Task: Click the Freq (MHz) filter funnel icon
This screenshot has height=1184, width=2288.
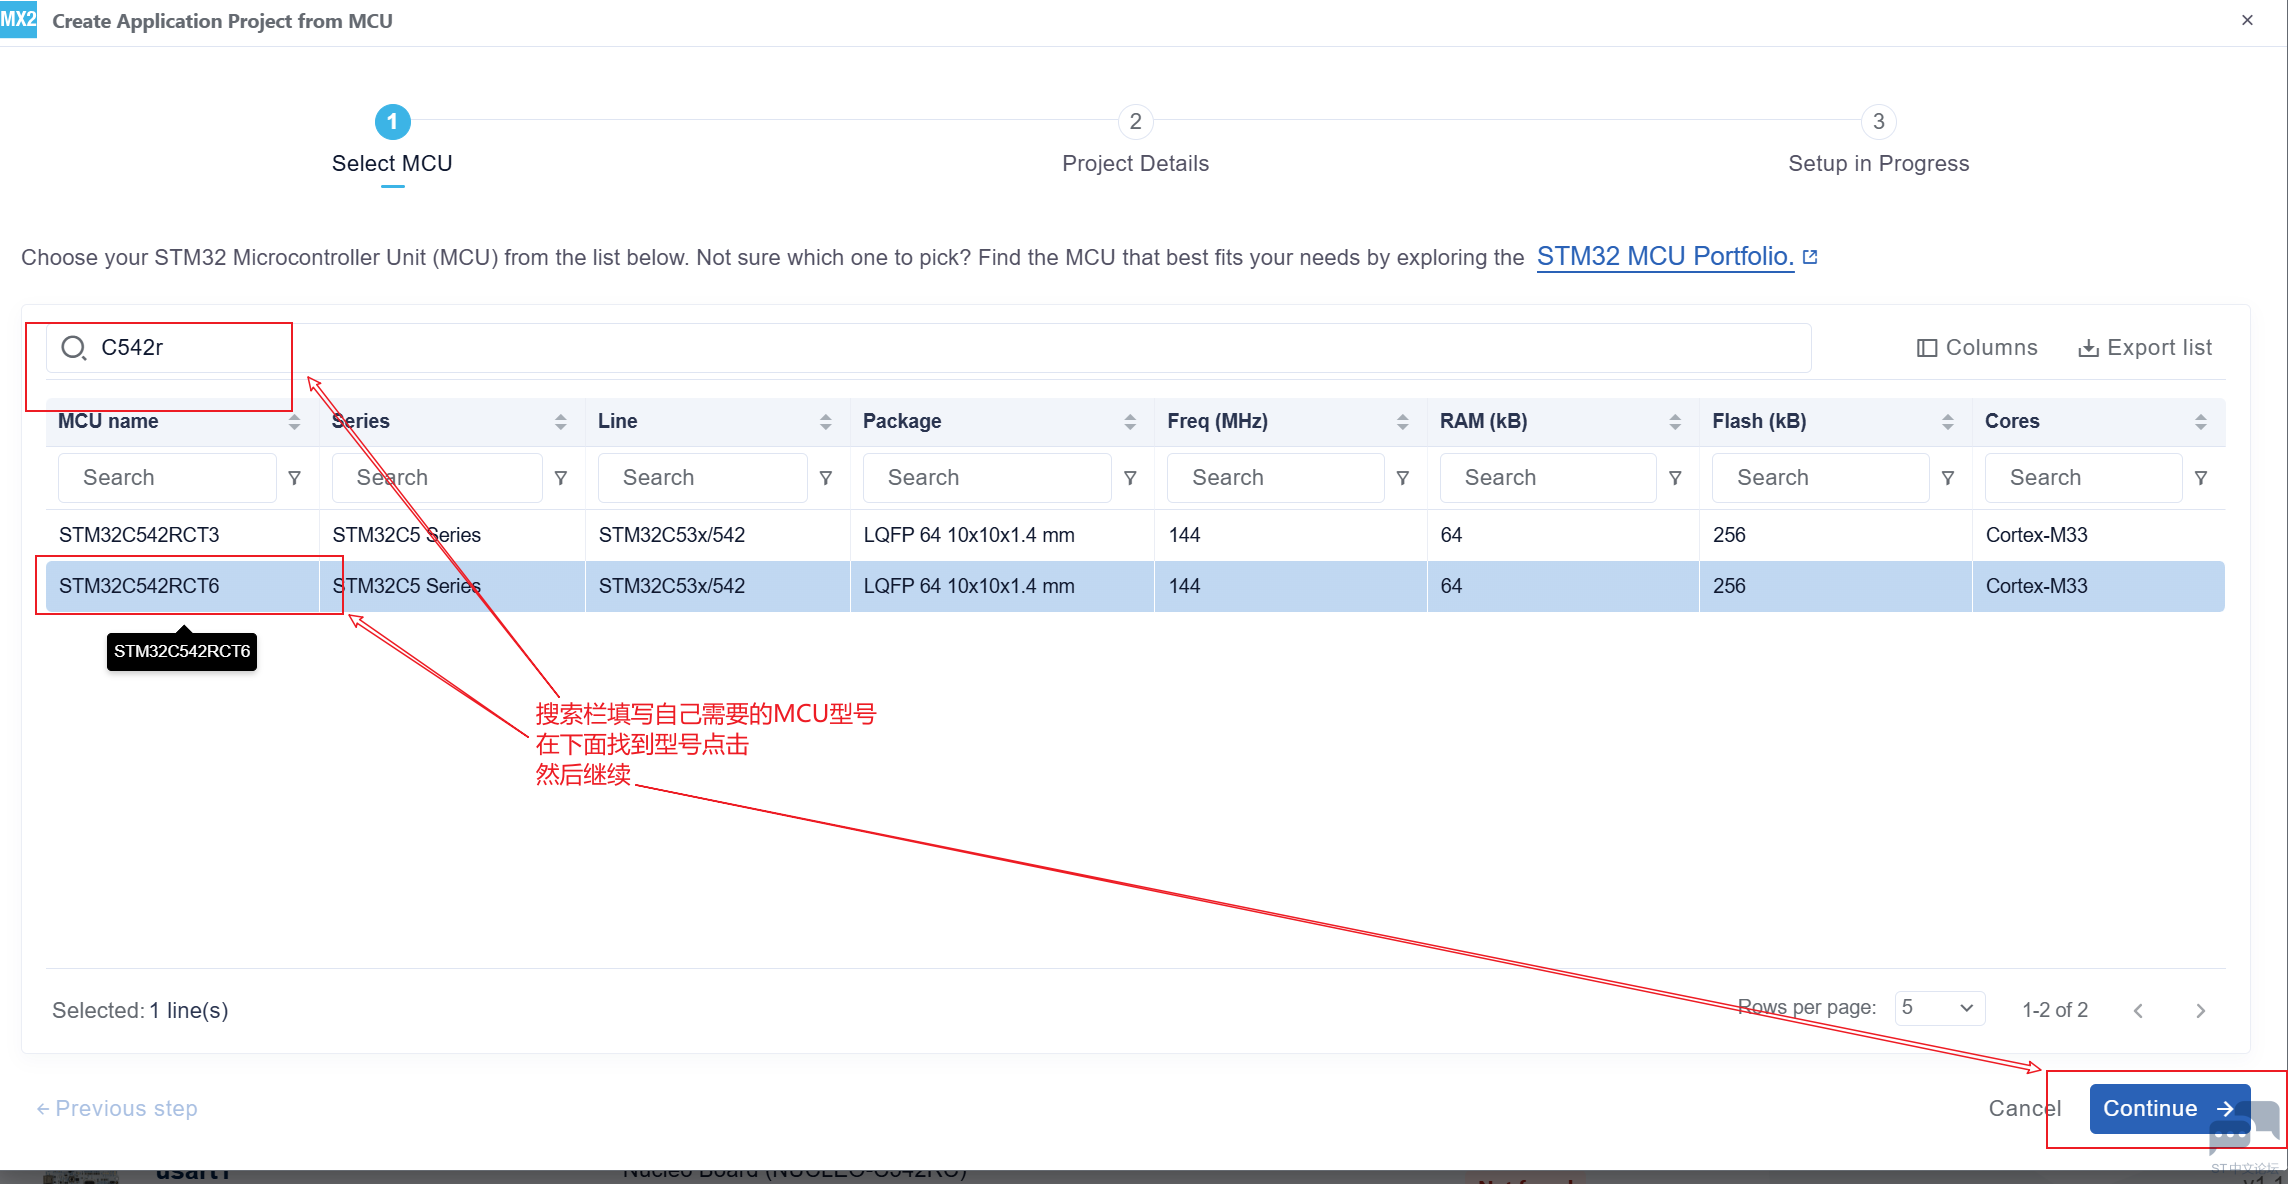Action: (1403, 478)
